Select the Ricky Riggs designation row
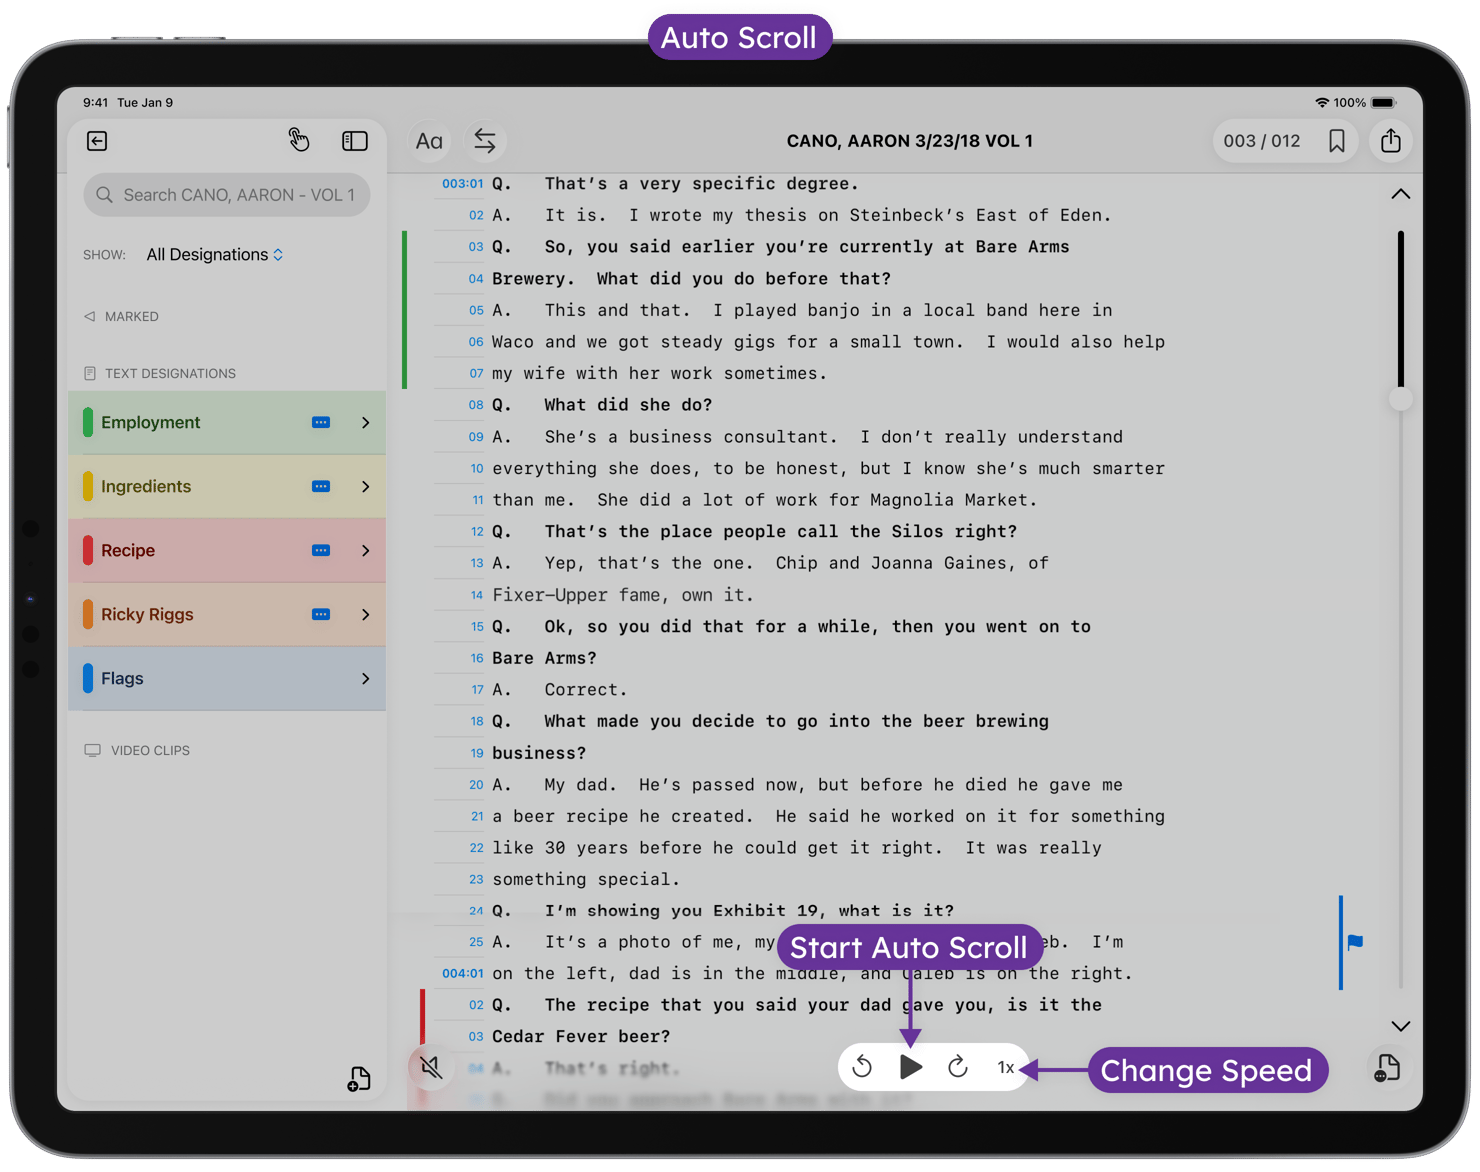 tap(227, 615)
